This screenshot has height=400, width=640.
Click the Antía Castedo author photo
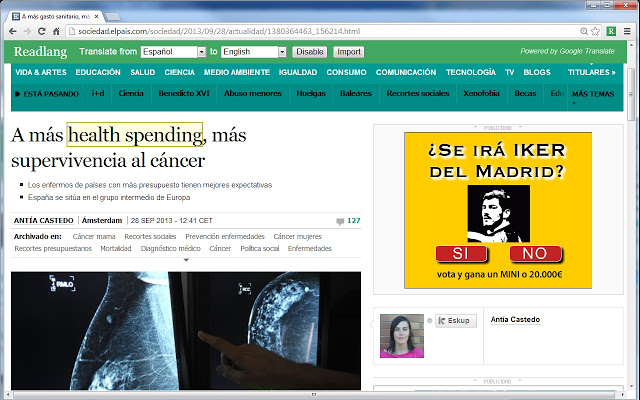(402, 336)
